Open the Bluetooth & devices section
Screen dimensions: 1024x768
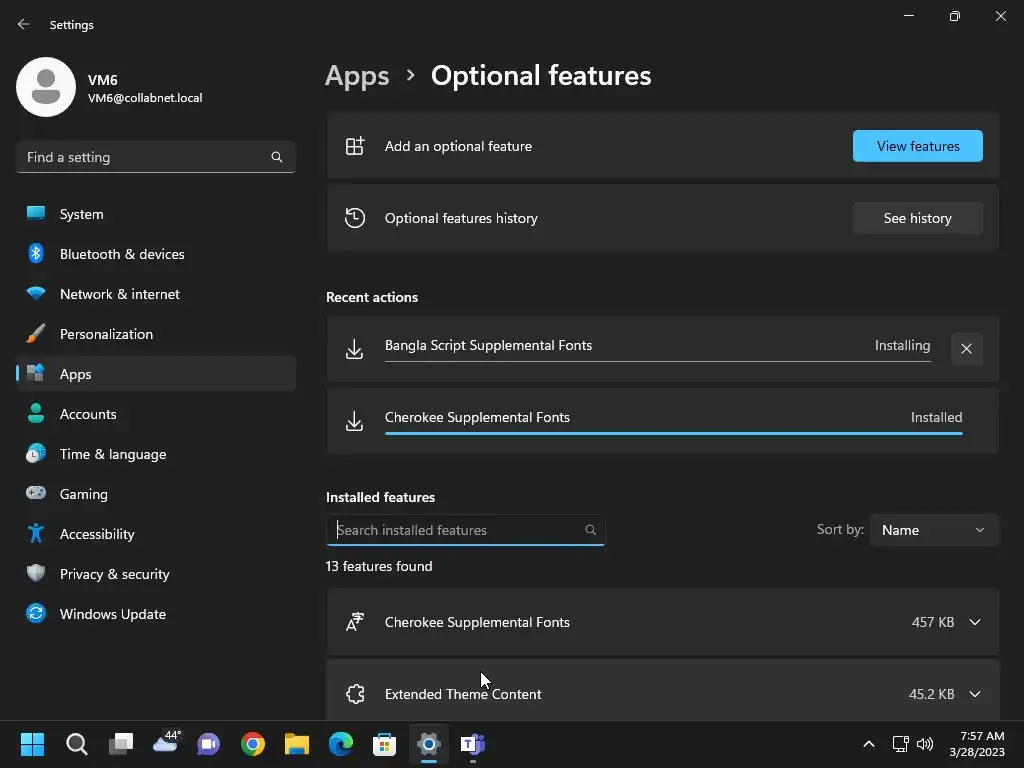pyautogui.click(x=121, y=254)
